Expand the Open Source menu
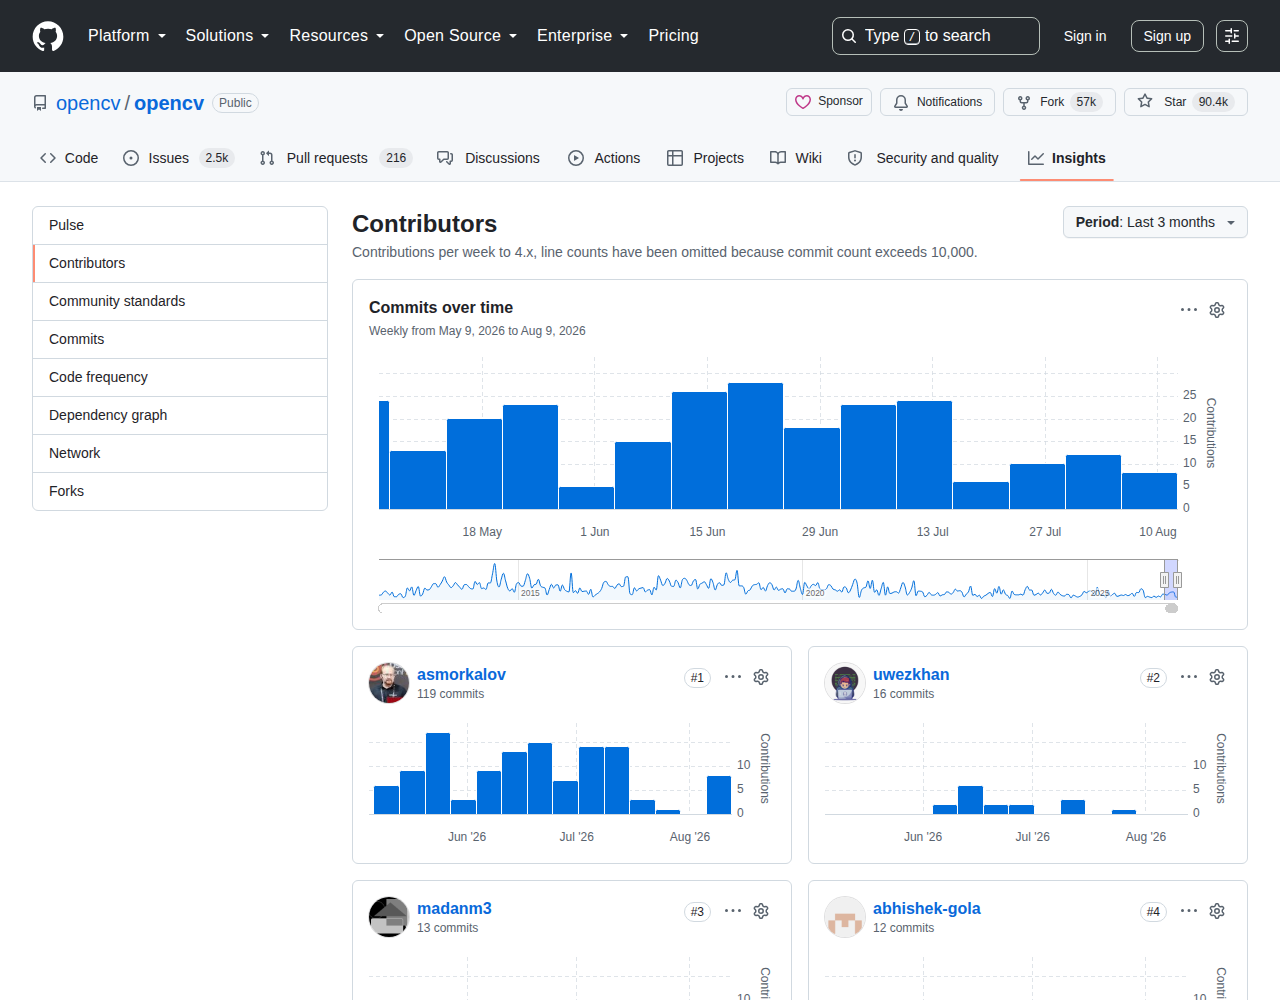This screenshot has width=1280, height=1000. click(461, 36)
